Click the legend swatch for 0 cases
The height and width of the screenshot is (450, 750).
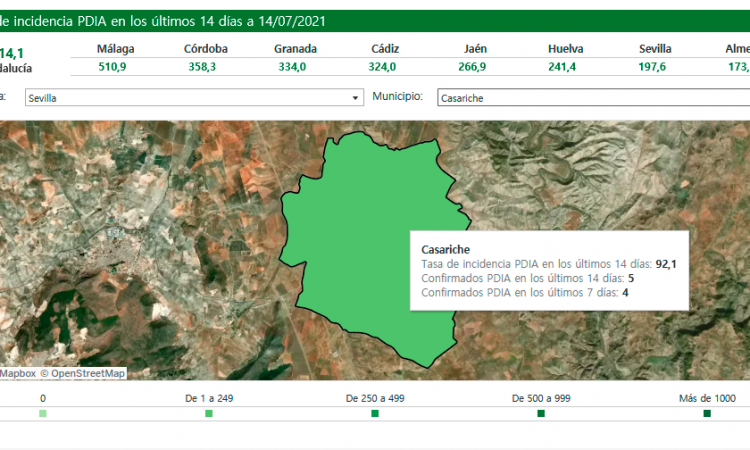[x=43, y=413]
